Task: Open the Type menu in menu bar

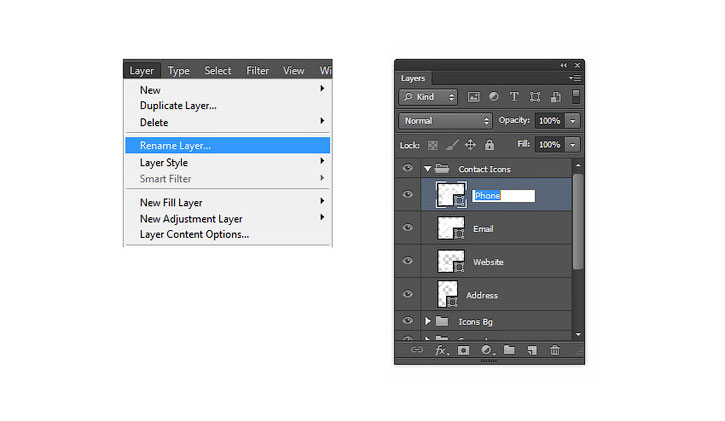Action: pos(179,71)
